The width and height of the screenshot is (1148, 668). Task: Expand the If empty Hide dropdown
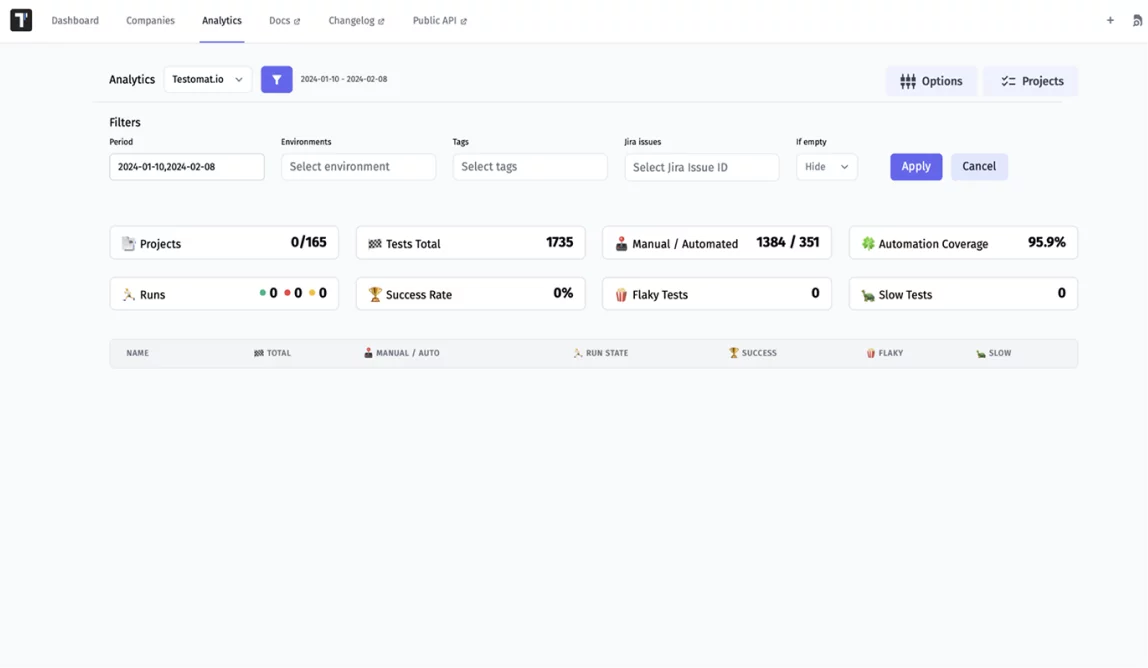coord(826,167)
